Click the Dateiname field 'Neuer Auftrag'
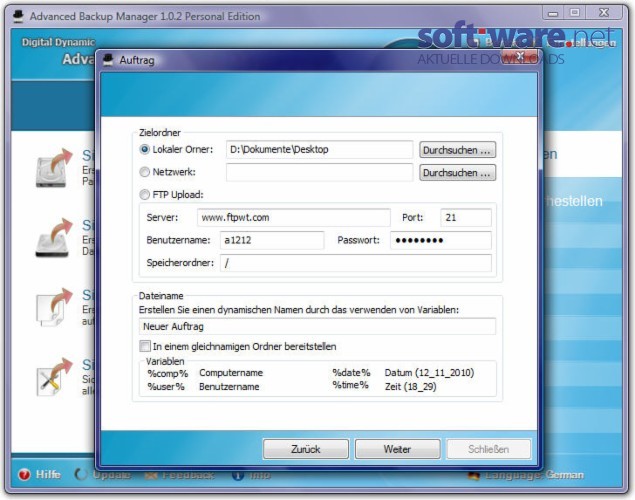 (317, 326)
